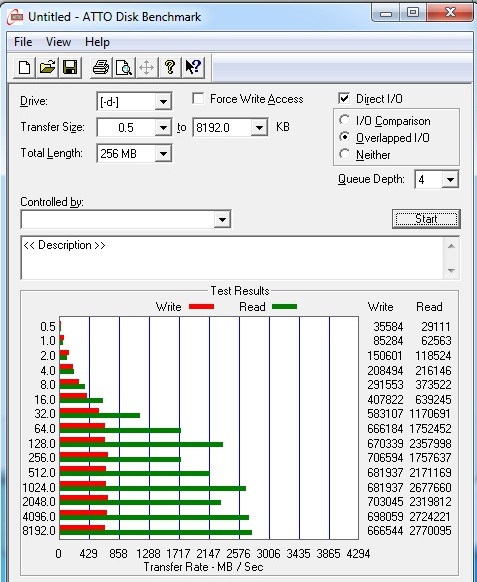Viewport: 477px width, 582px height.
Task: Click the Print toolbar icon
Action: (101, 68)
